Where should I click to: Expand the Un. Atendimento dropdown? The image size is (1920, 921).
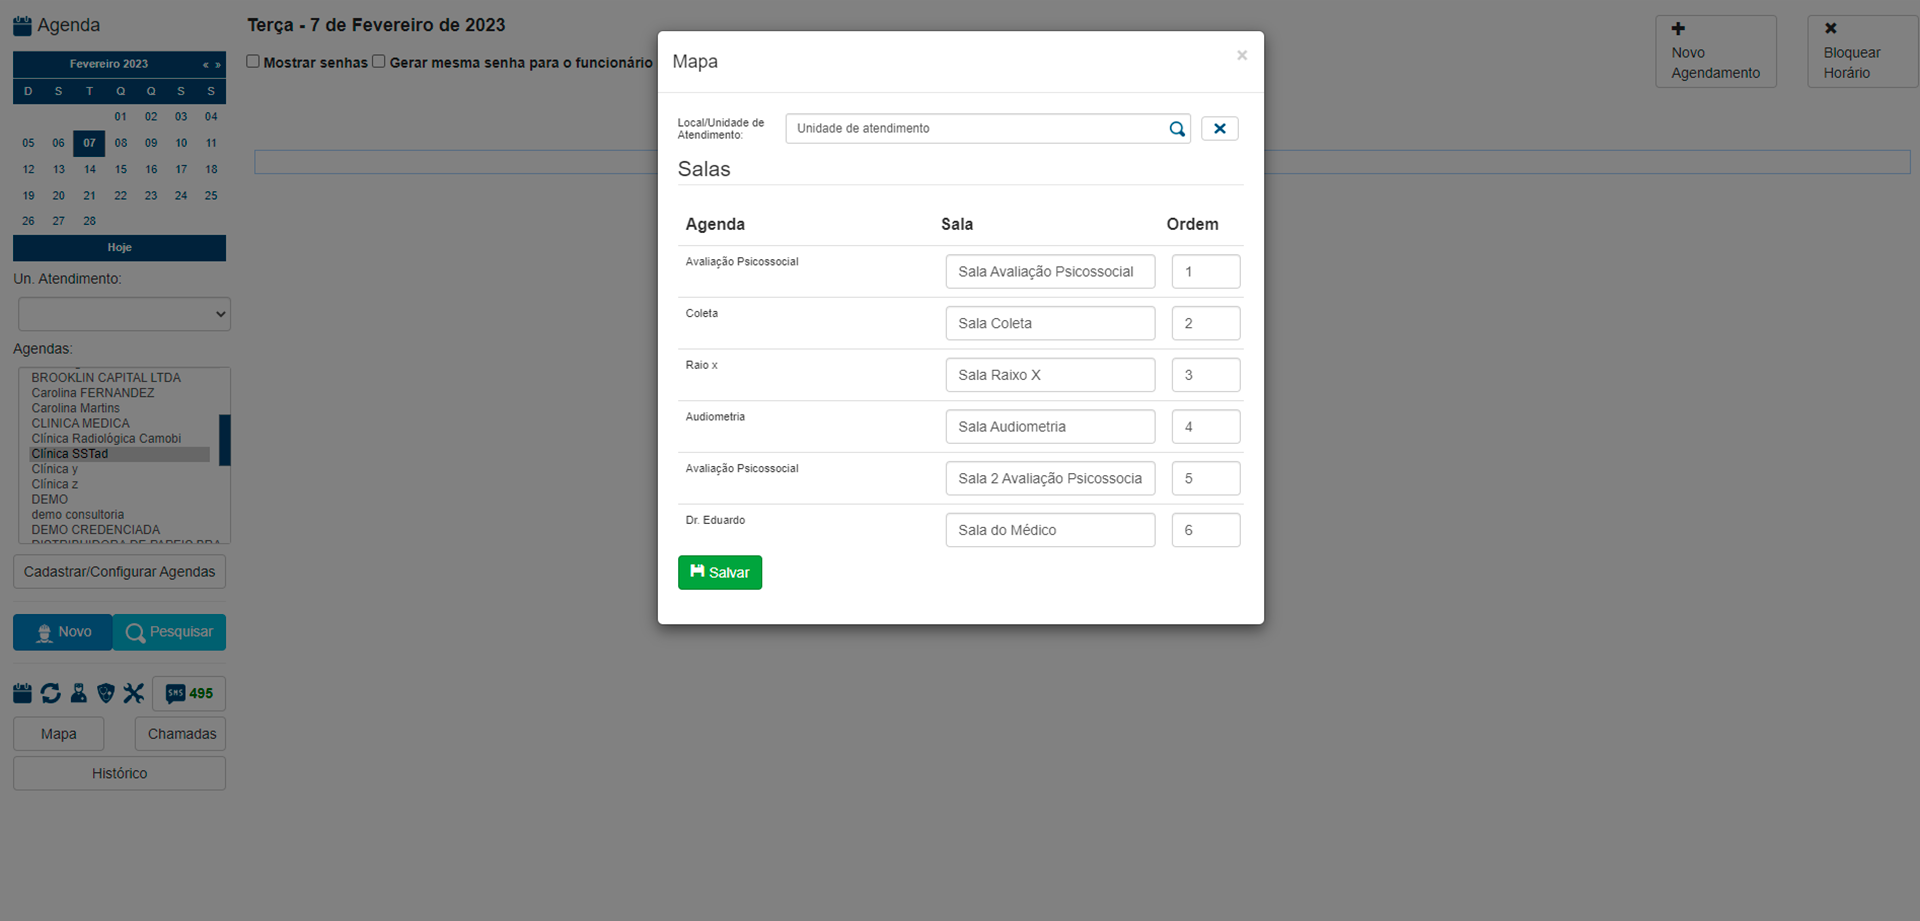(x=124, y=314)
